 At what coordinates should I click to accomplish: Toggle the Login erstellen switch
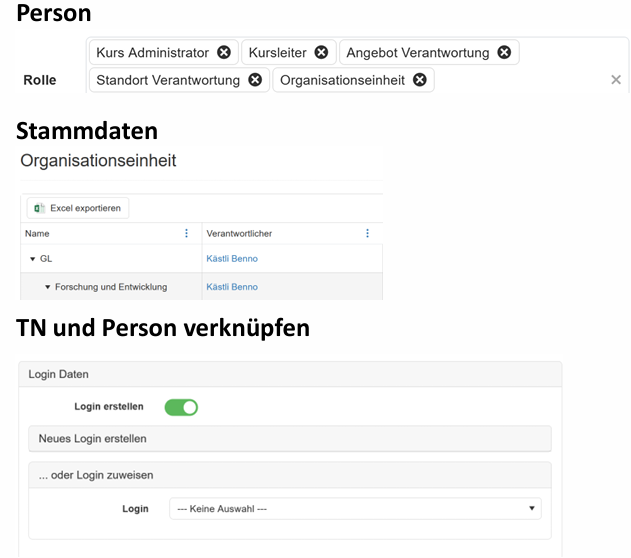181,407
